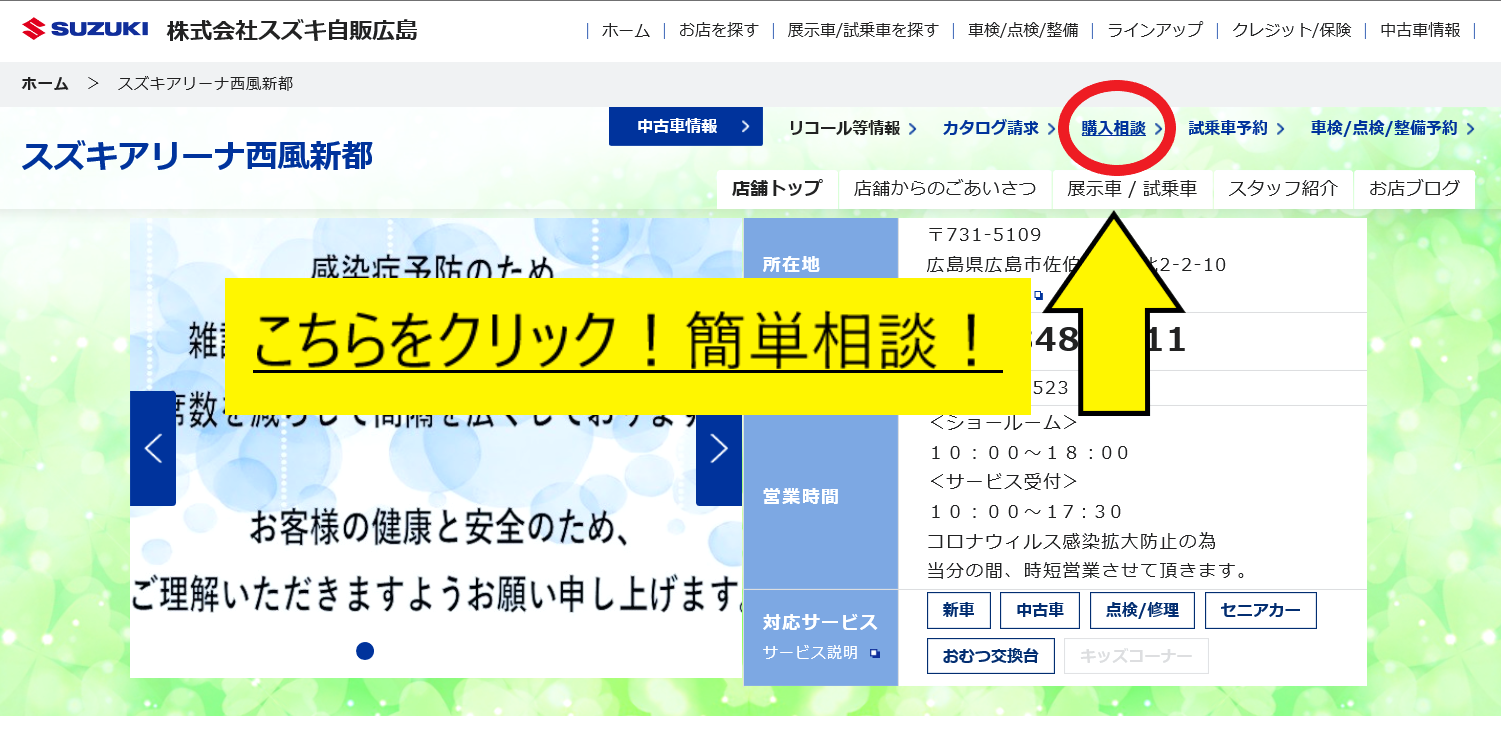
Task: Click the 所在地 label
Action: tap(791, 265)
